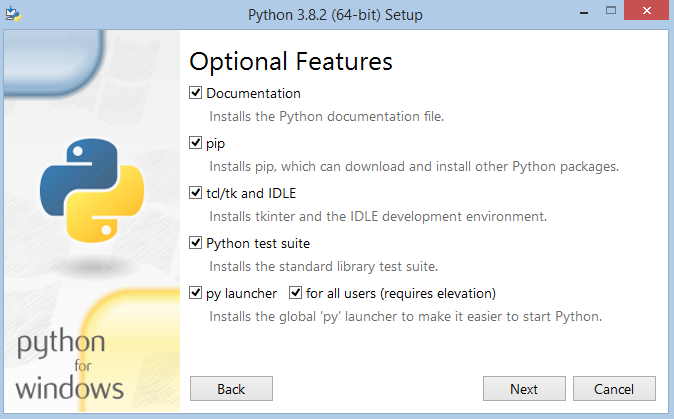This screenshot has width=674, height=419.
Task: Minimize the Python Setup window
Action: tap(584, 13)
